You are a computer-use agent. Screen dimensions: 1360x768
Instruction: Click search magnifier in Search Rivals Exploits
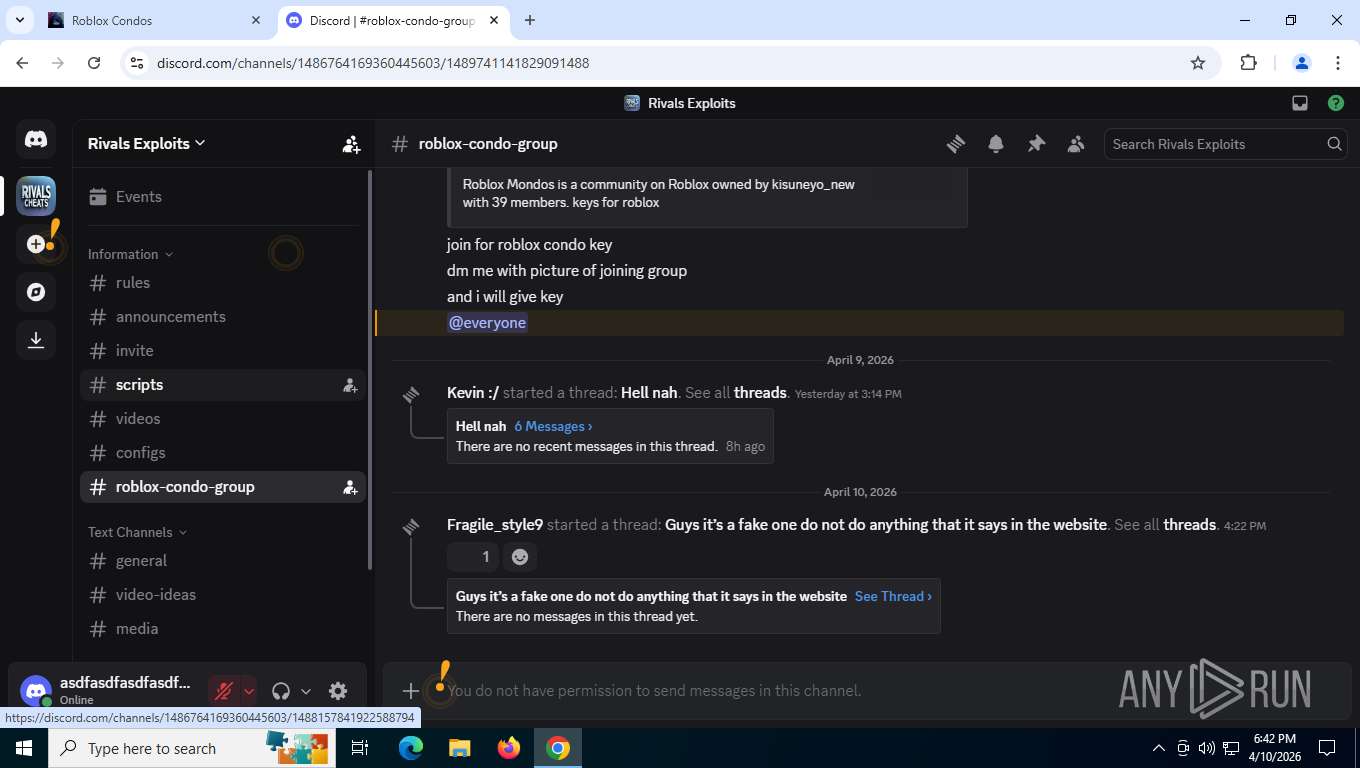click(x=1334, y=144)
